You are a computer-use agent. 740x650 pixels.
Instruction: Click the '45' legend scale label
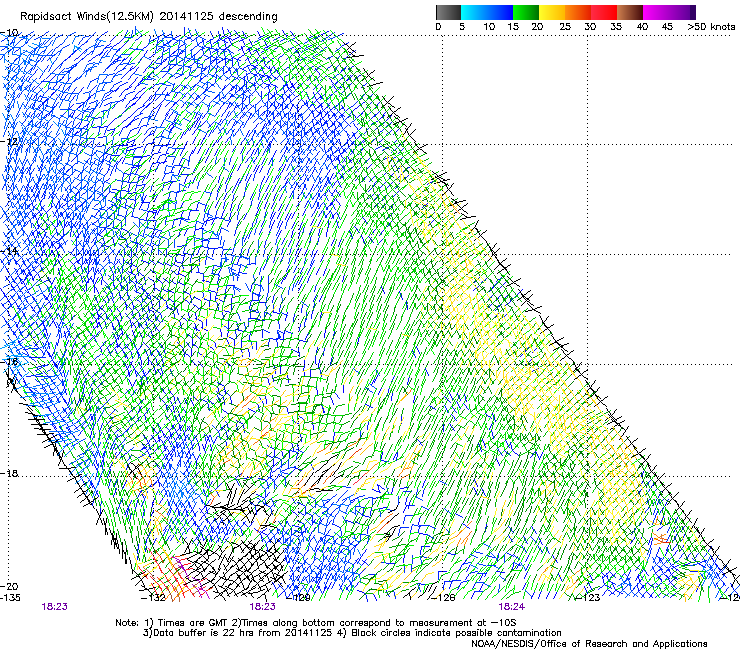pyautogui.click(x=667, y=27)
